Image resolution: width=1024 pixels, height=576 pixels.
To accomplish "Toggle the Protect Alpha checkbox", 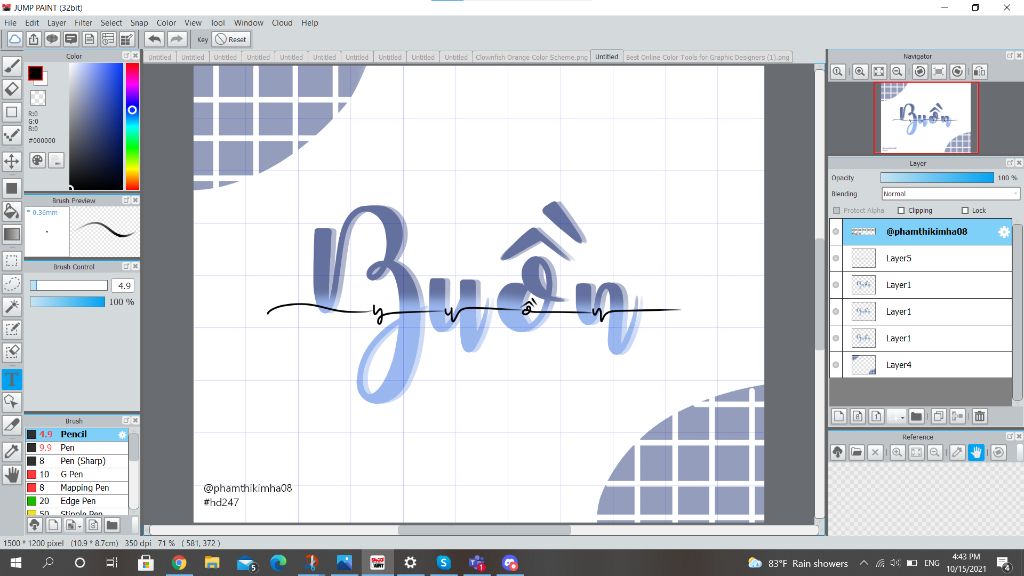I will tap(837, 210).
